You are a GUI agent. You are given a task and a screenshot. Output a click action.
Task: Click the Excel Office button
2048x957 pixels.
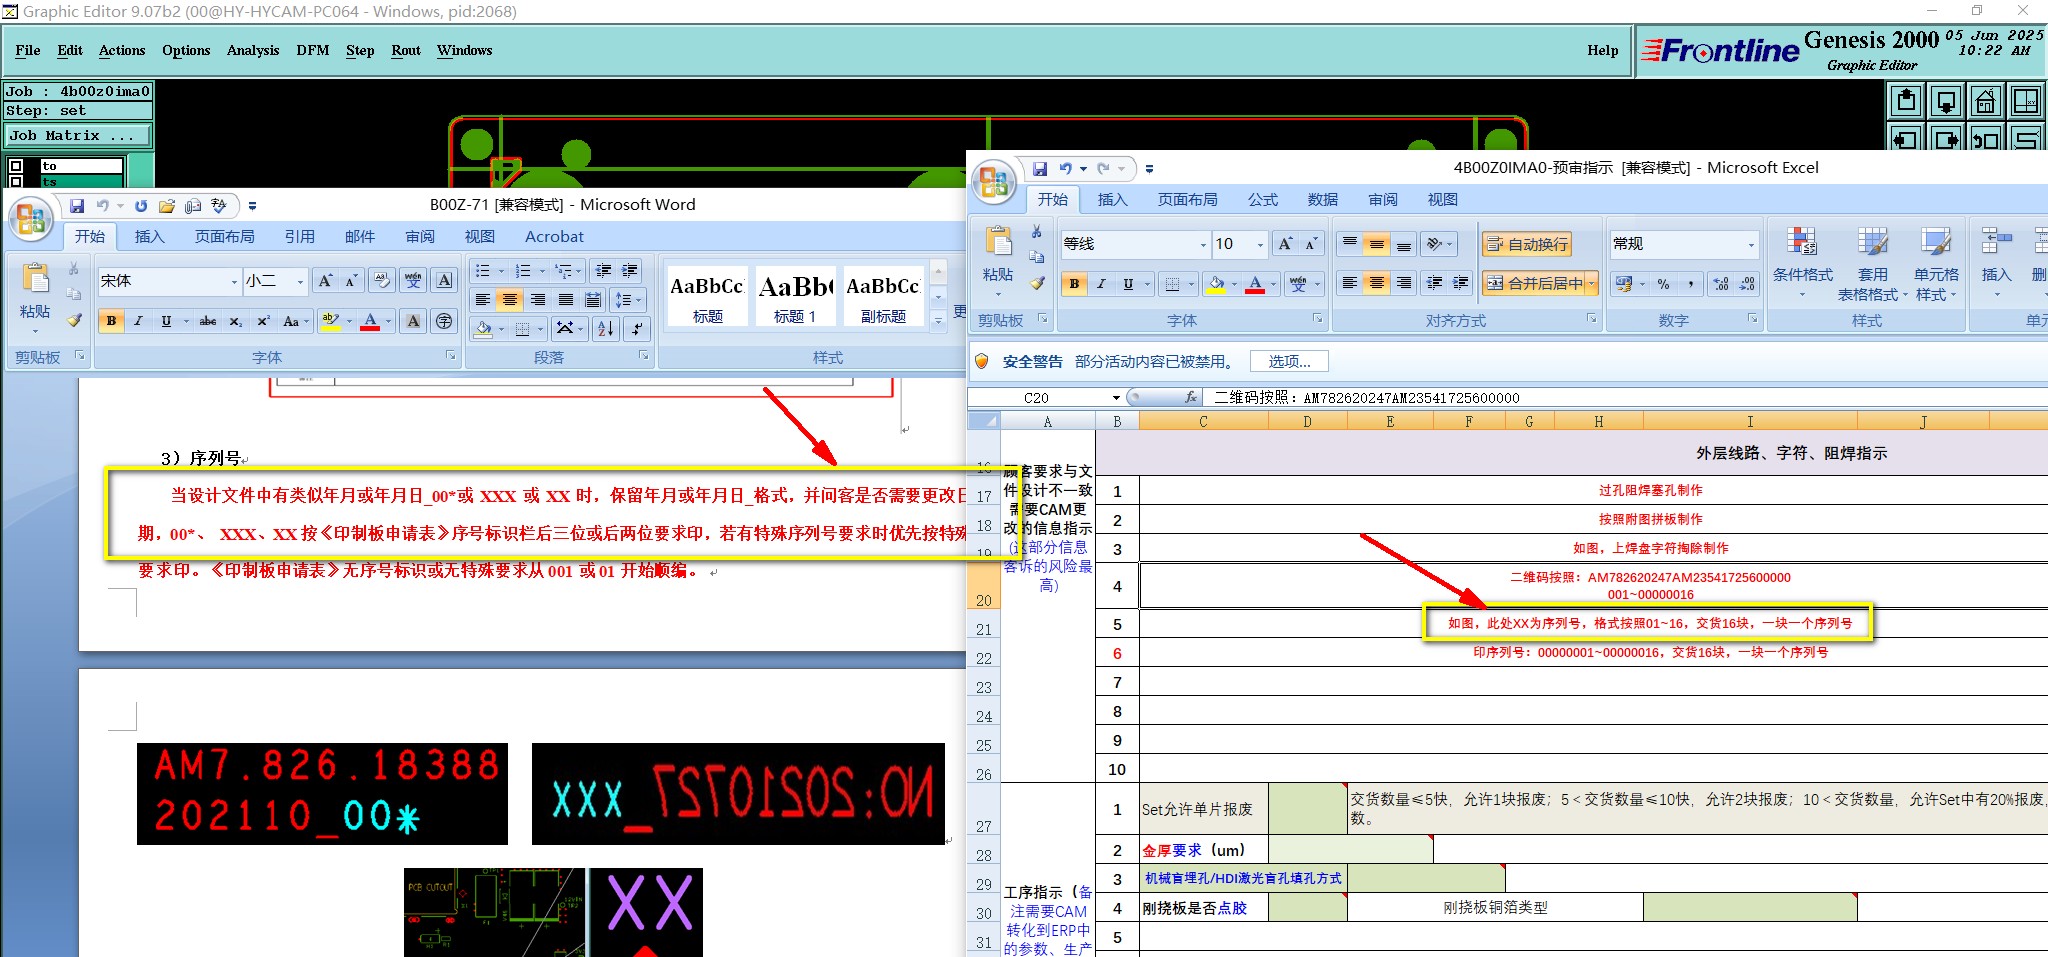pos(993,181)
